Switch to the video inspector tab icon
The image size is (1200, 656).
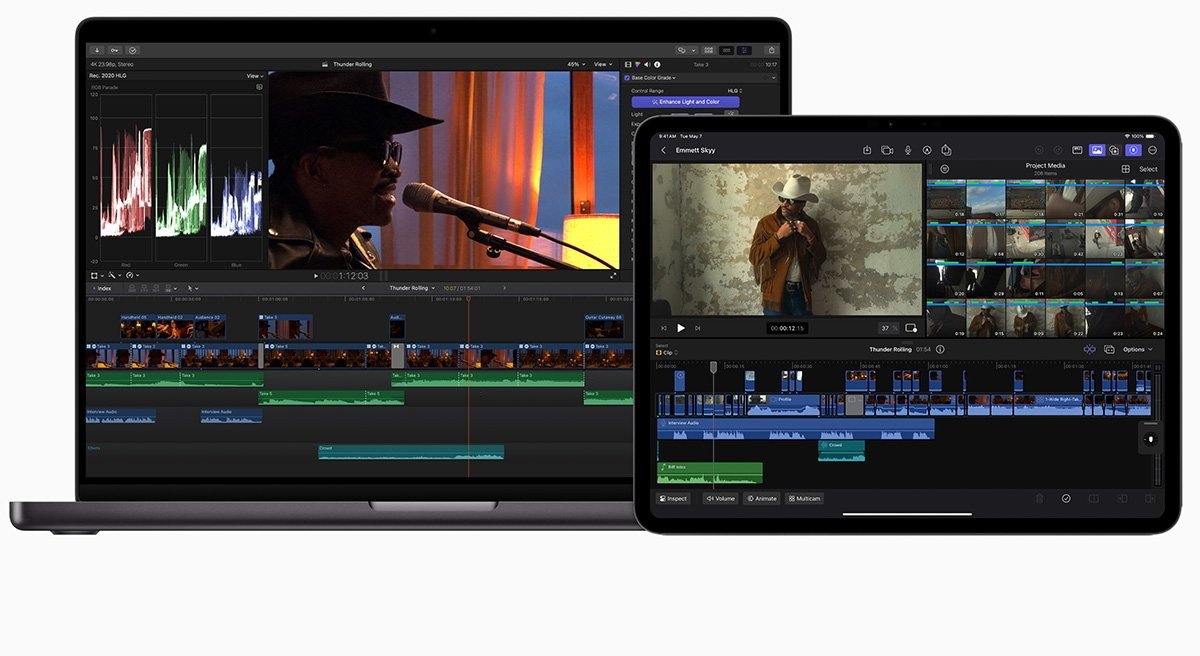627,65
